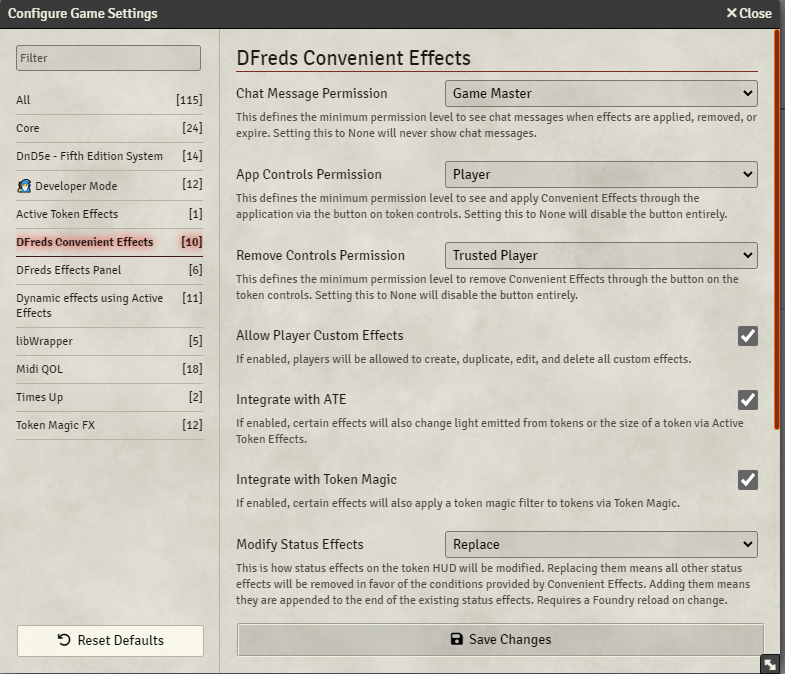Select DFreds Convenient Effects category
Screen dimensions: 785x674
[109, 242]
